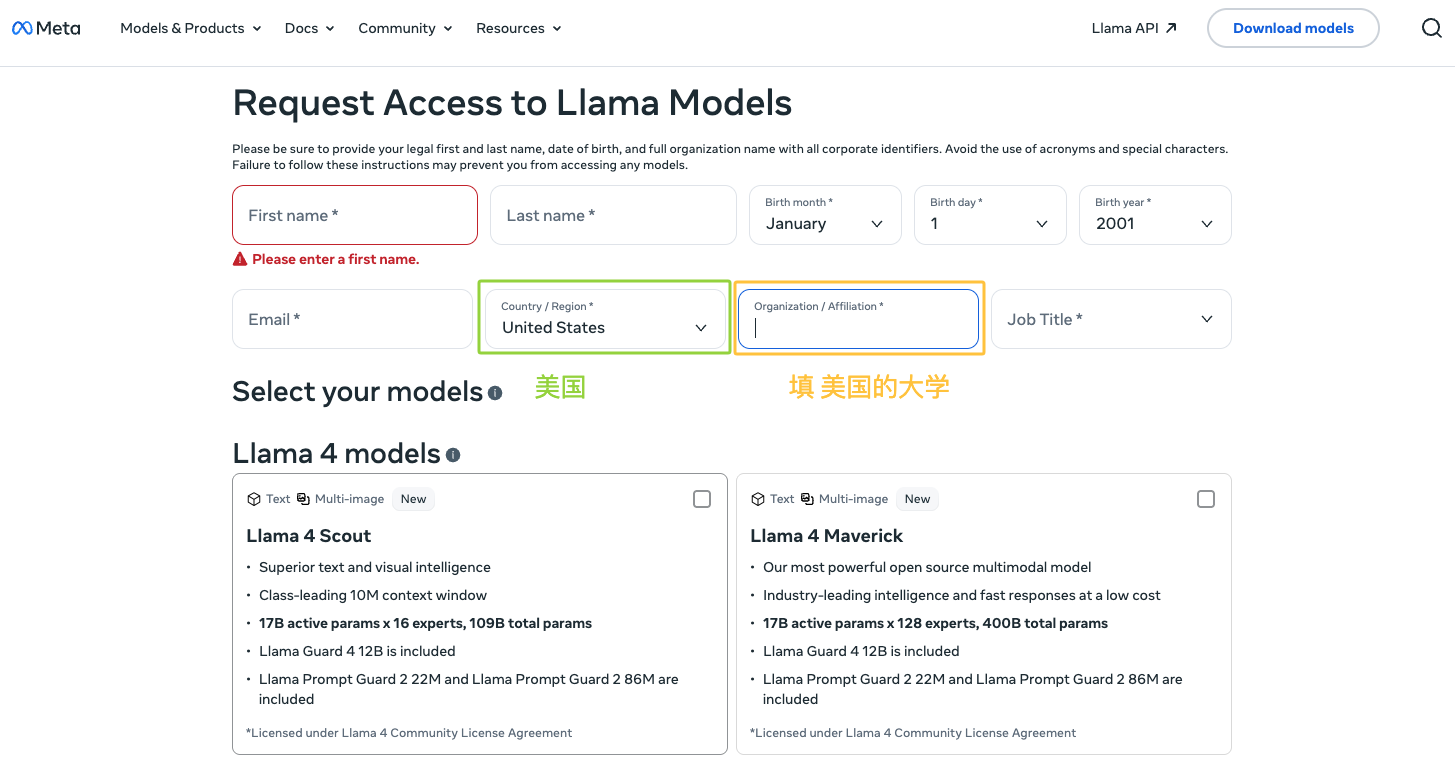
Task: Focus the Last name field
Action: coord(613,215)
